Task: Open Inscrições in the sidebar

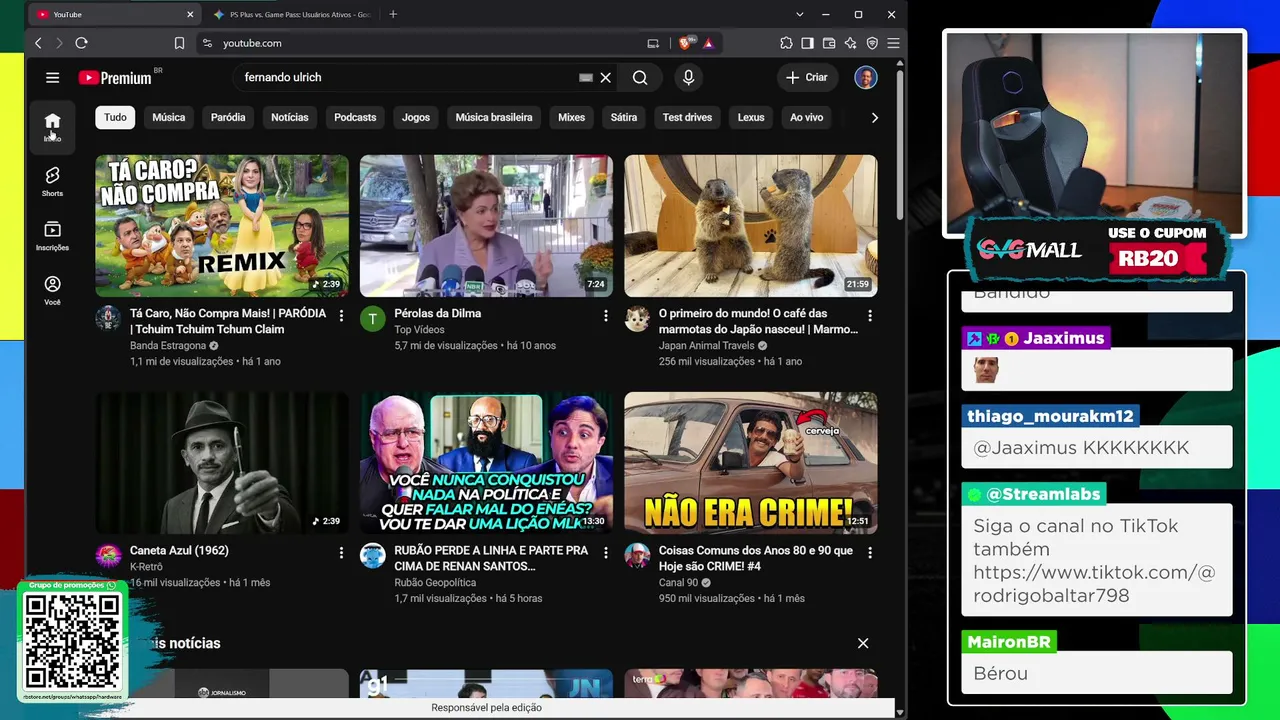Action: pyautogui.click(x=52, y=236)
